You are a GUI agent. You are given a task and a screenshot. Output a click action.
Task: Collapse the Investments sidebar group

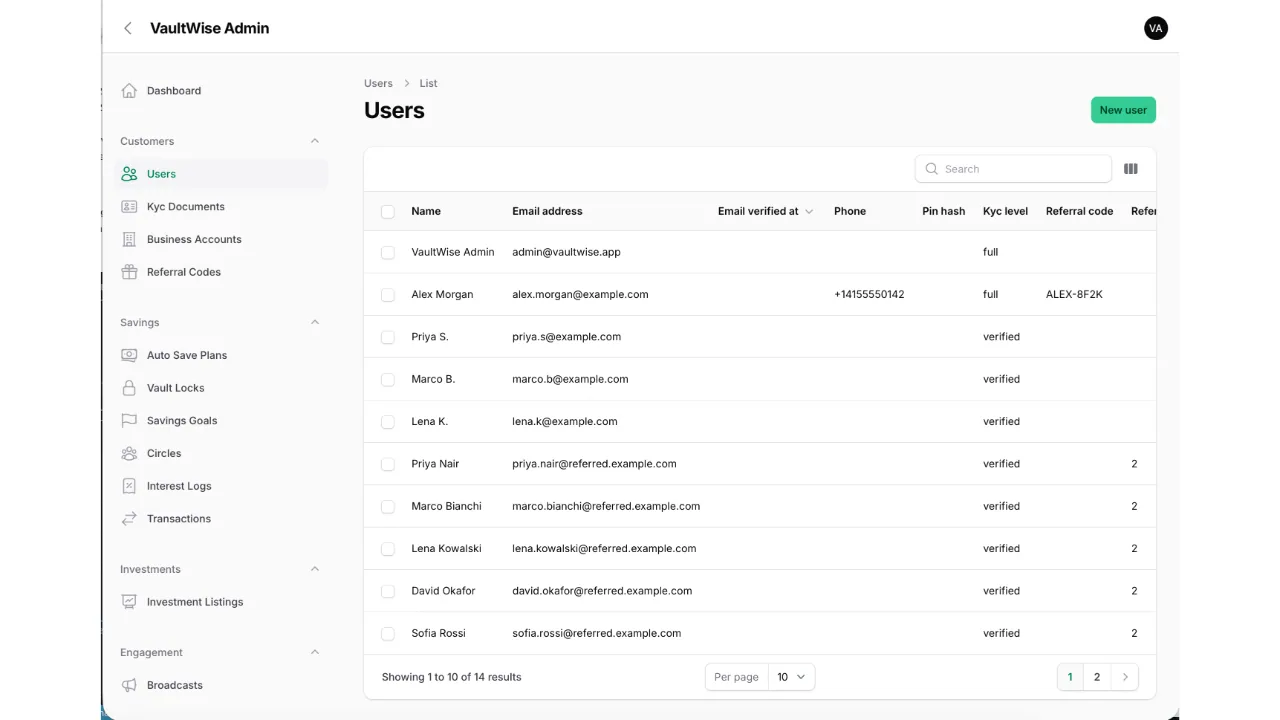[315, 569]
